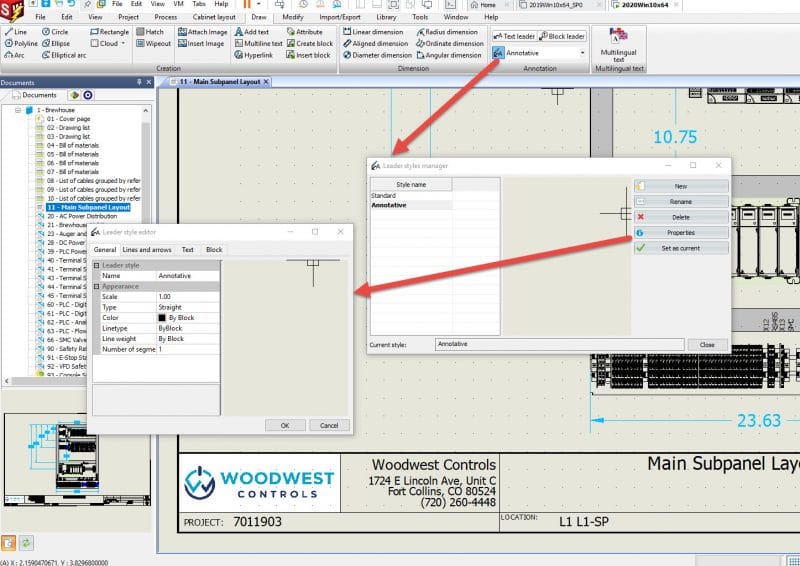
Task: Insert a Hyperlink
Action: (254, 55)
